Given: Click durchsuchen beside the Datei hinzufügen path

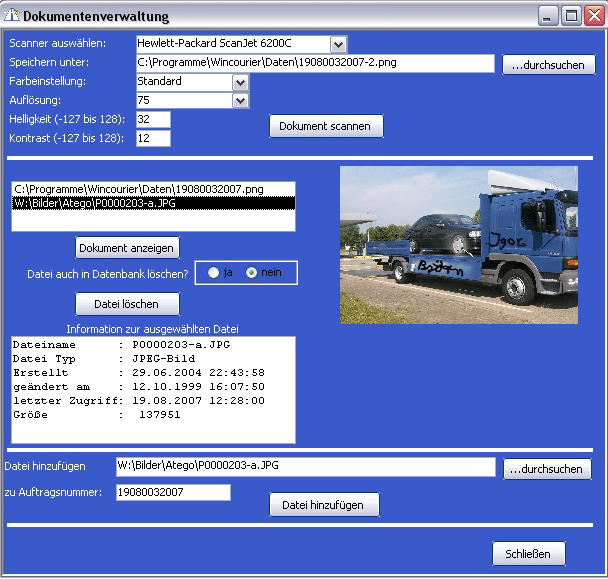Looking at the screenshot, I should click(548, 469).
